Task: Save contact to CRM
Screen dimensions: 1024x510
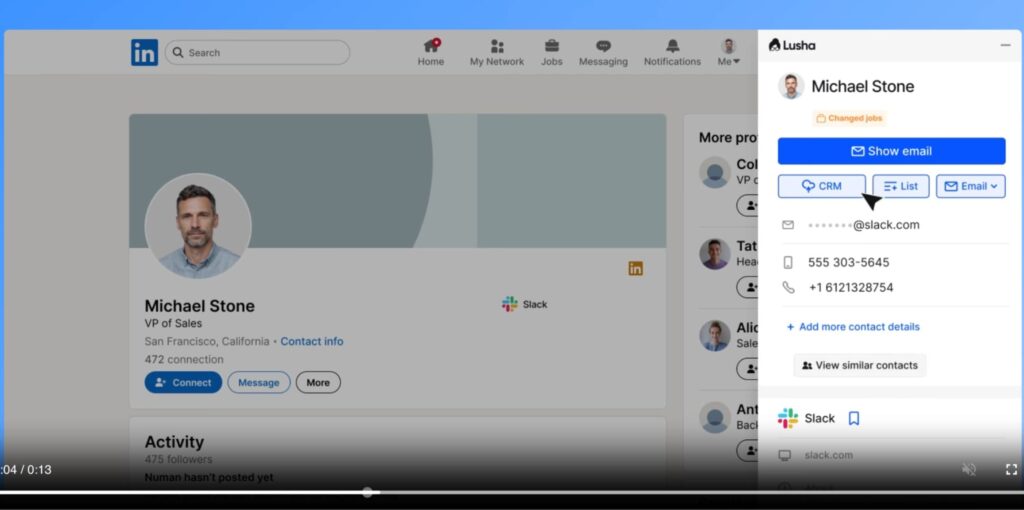Action: (x=821, y=186)
